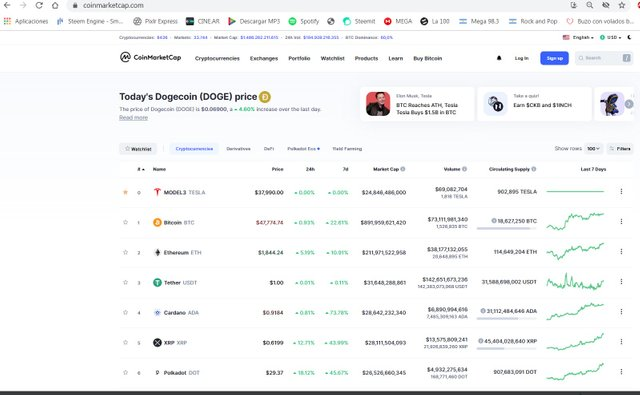
Task: Toggle watchlist star for Bitcoin
Action: pos(125,222)
